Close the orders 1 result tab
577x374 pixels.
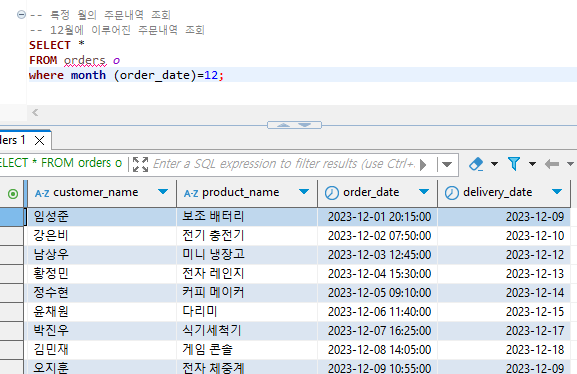pos(39,140)
